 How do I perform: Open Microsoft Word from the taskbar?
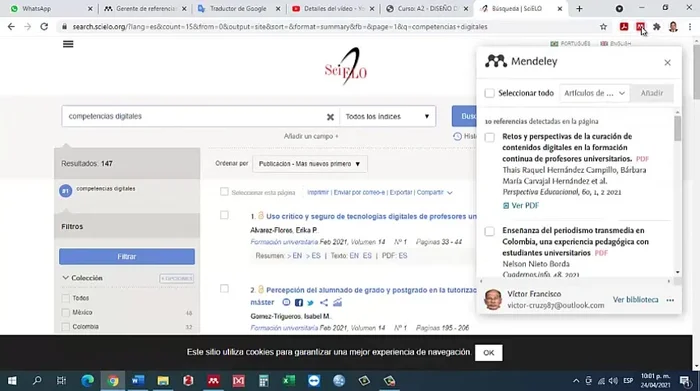coord(138,381)
